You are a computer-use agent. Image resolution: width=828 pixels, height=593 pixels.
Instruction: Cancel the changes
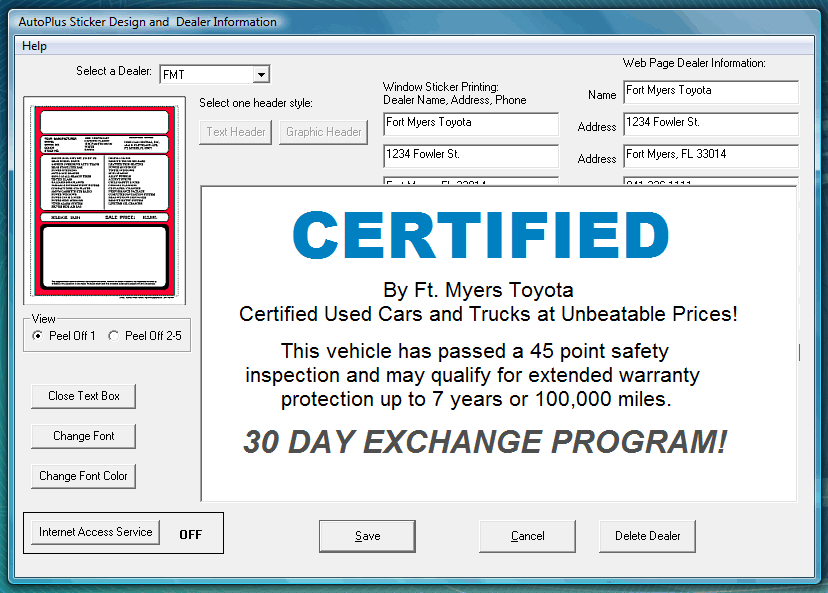pyautogui.click(x=528, y=536)
